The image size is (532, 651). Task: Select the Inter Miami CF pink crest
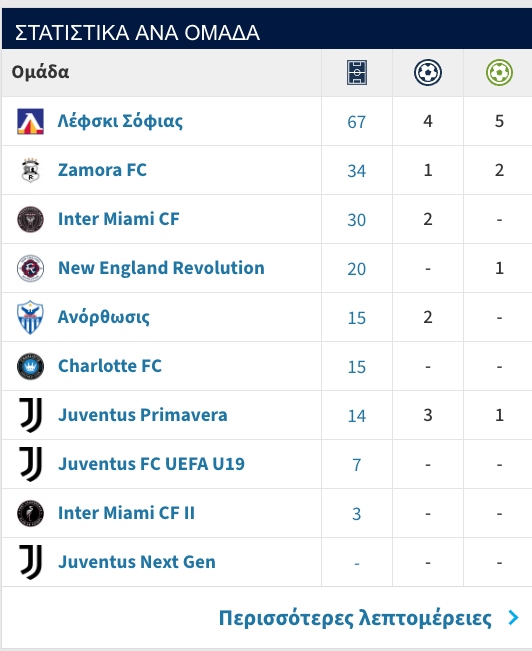(x=30, y=219)
